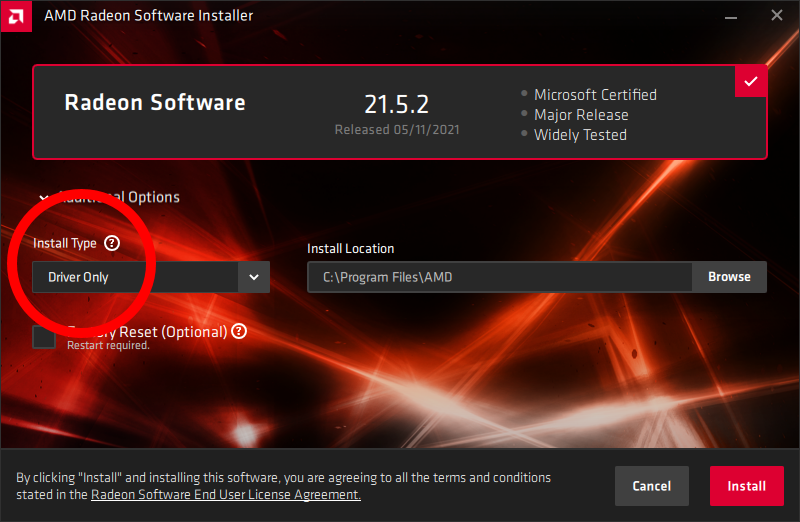Click the Factory Reset help question icon

pyautogui.click(x=239, y=331)
